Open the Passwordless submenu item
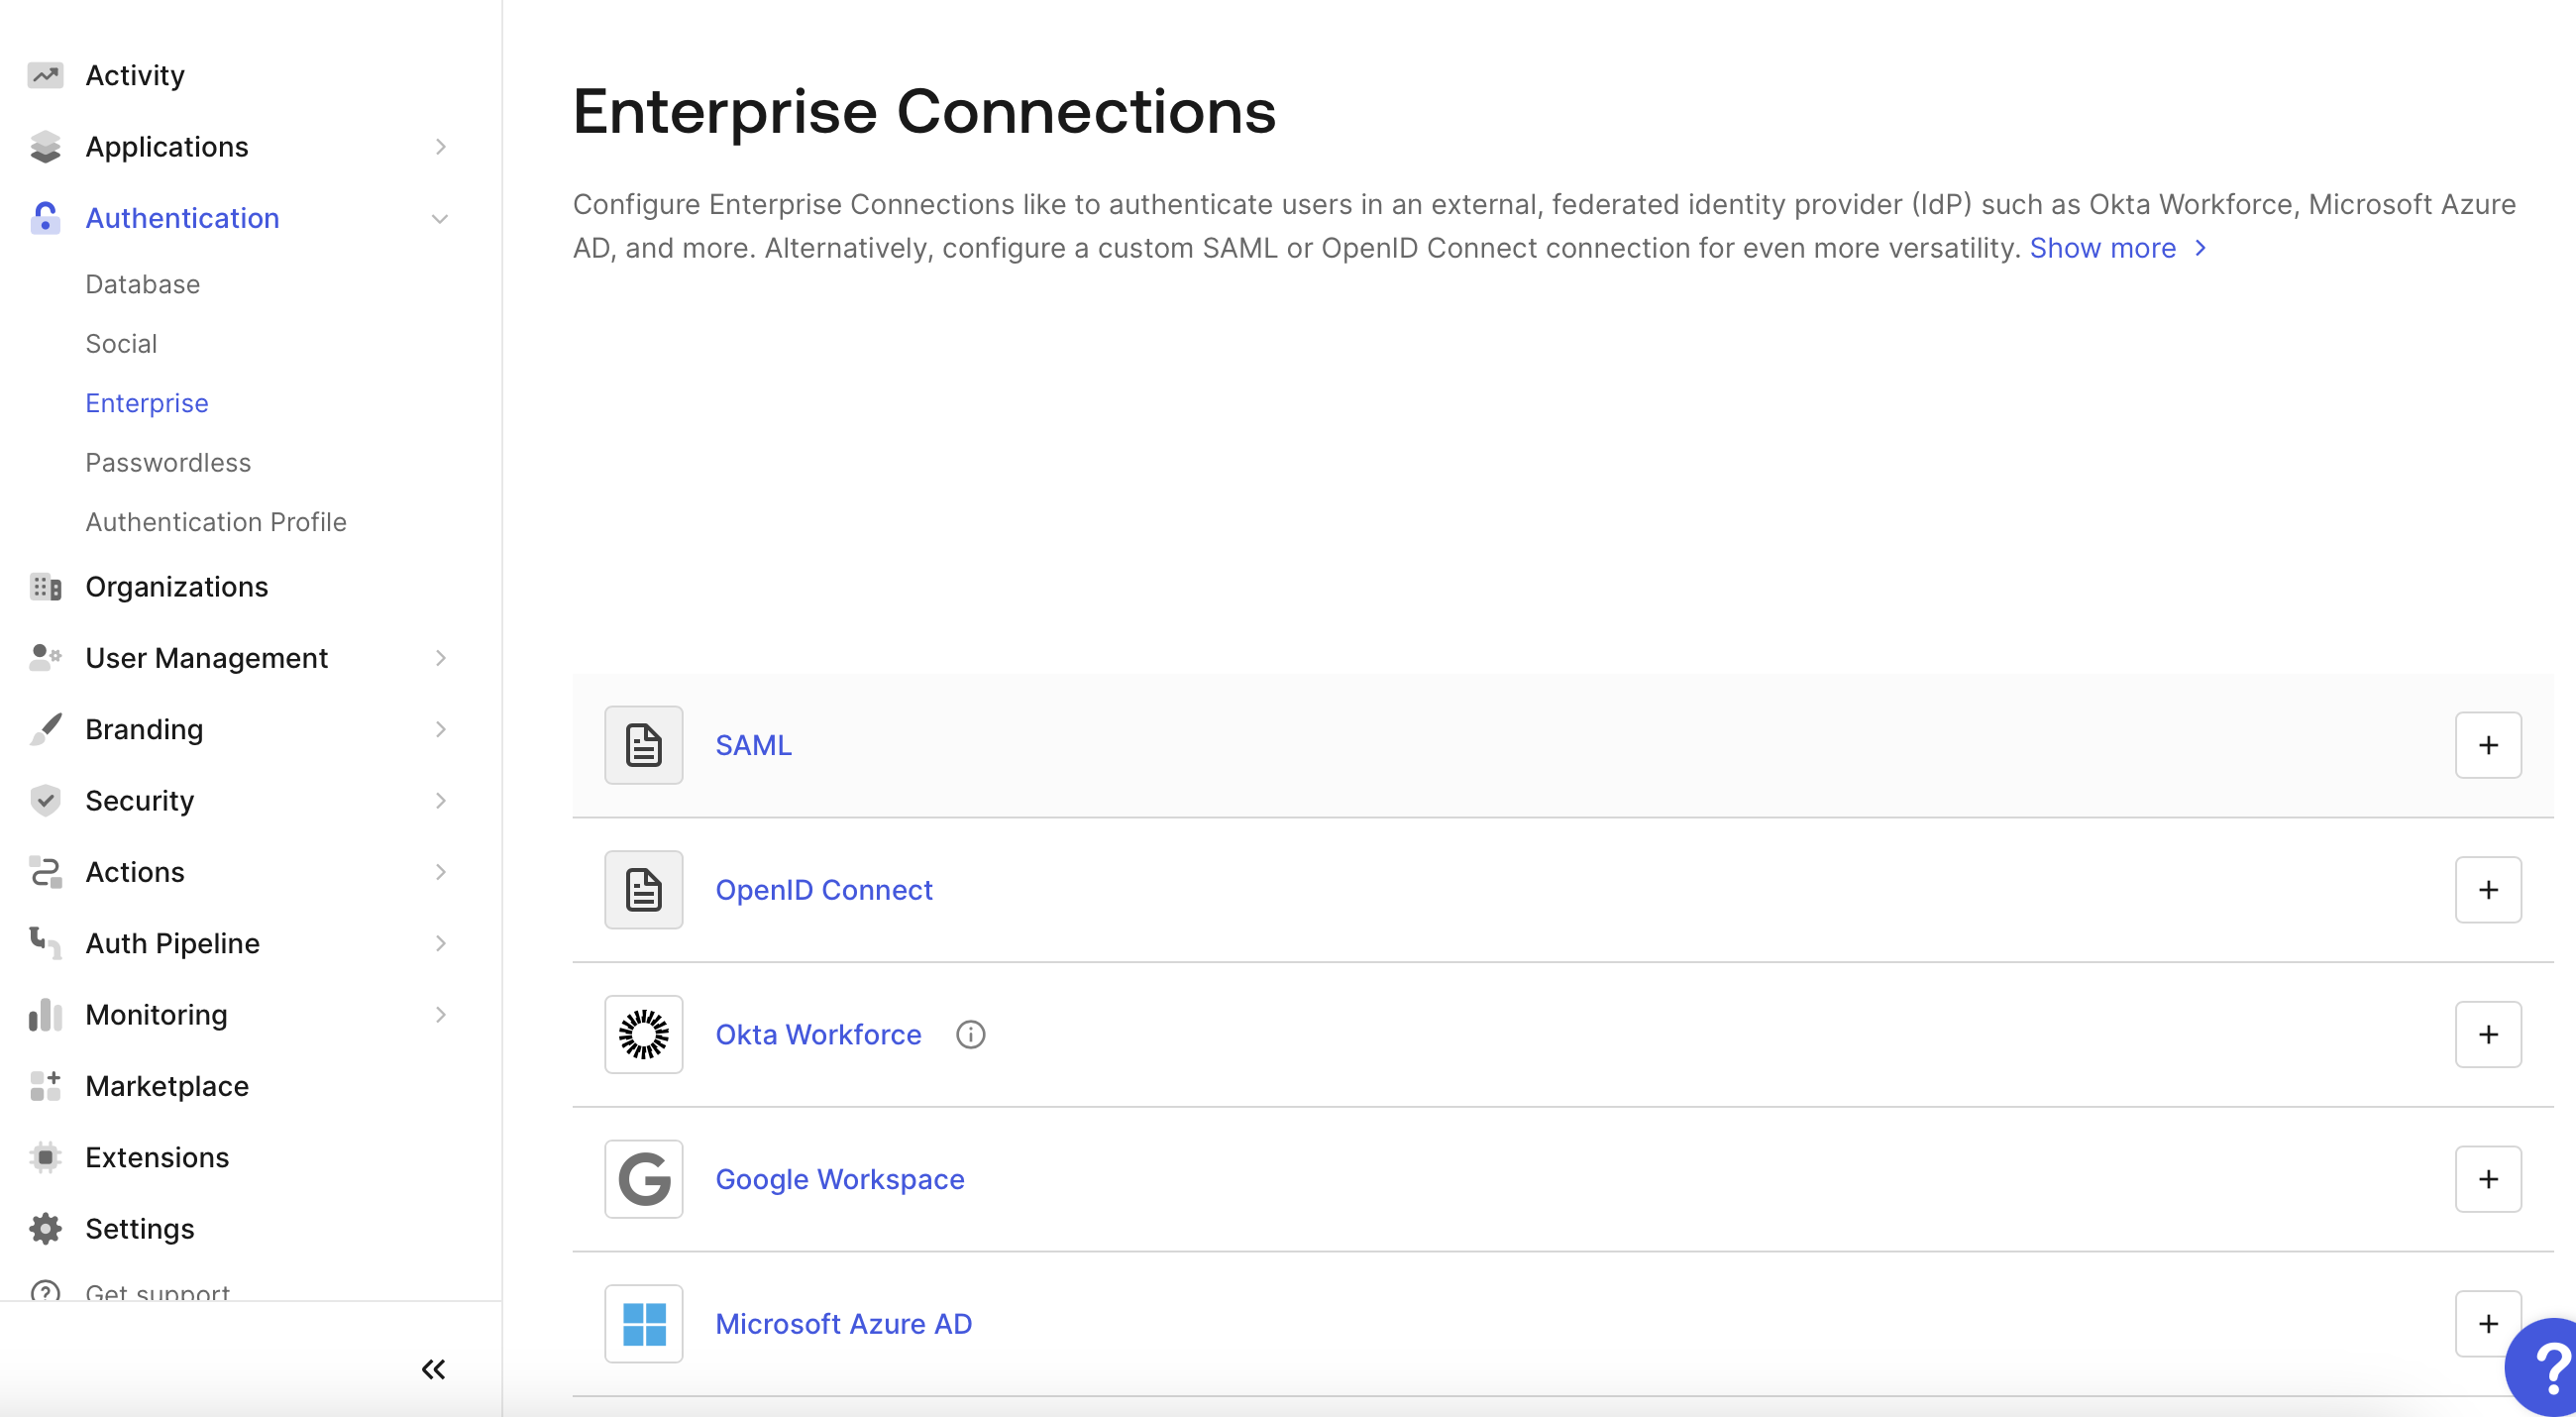The image size is (2576, 1417). [x=168, y=463]
